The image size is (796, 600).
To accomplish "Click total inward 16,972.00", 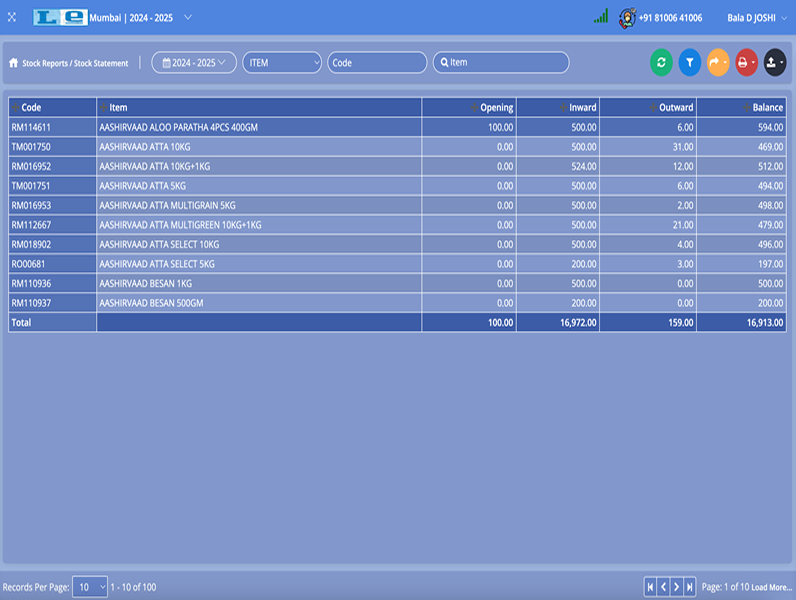I will (x=578, y=323).
